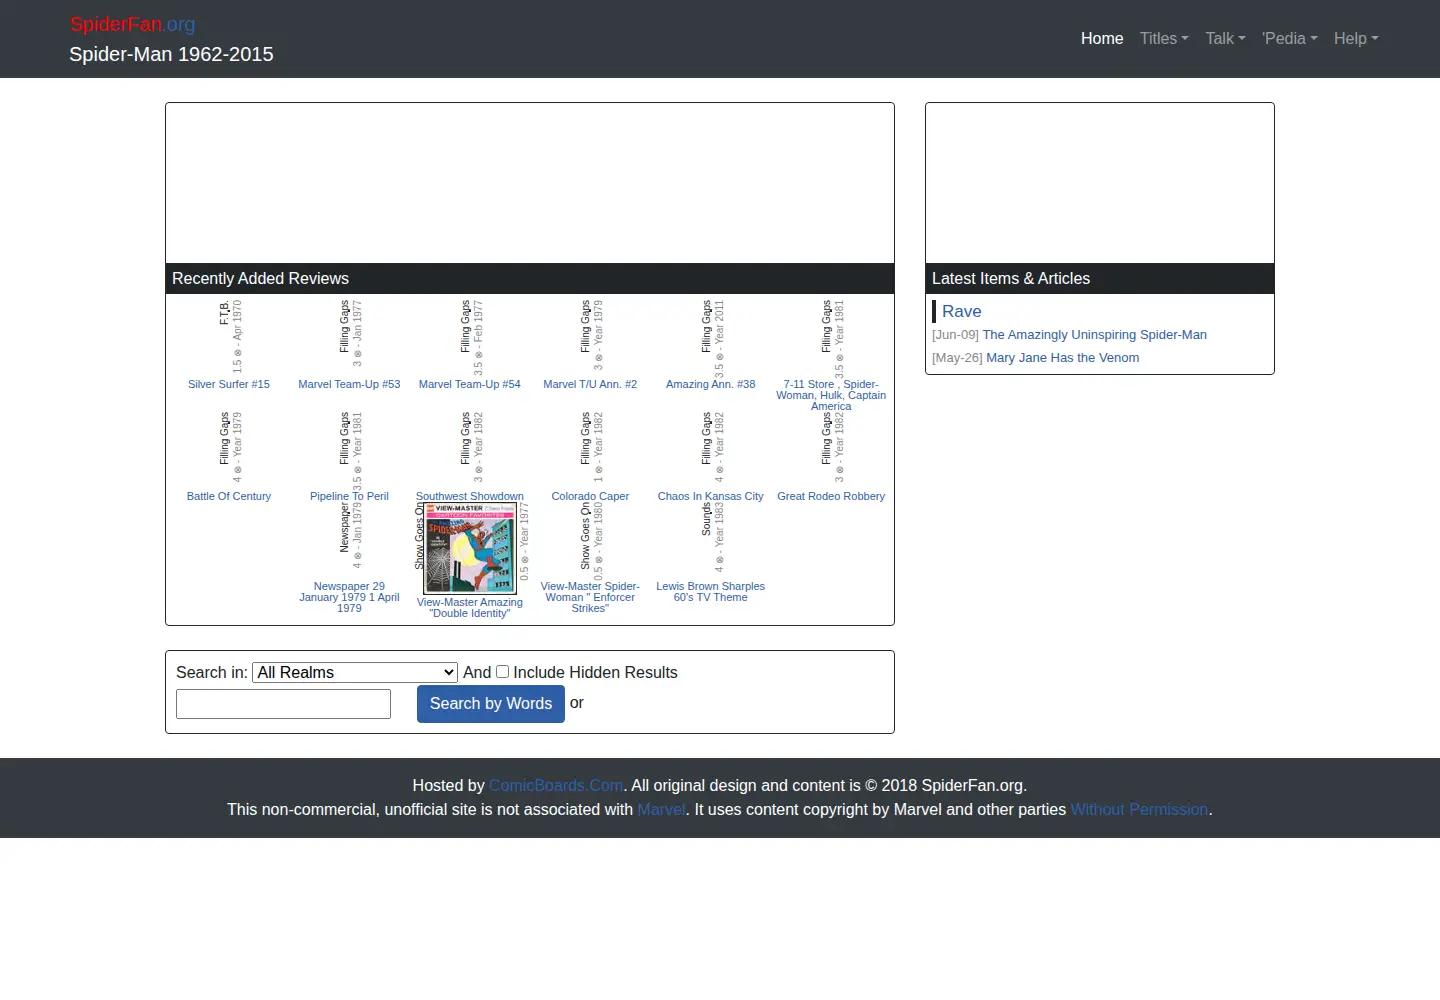Viewport: 1440px width, 1000px height.
Task: Open Newspaper 29 January 1979 review
Action: [349, 597]
